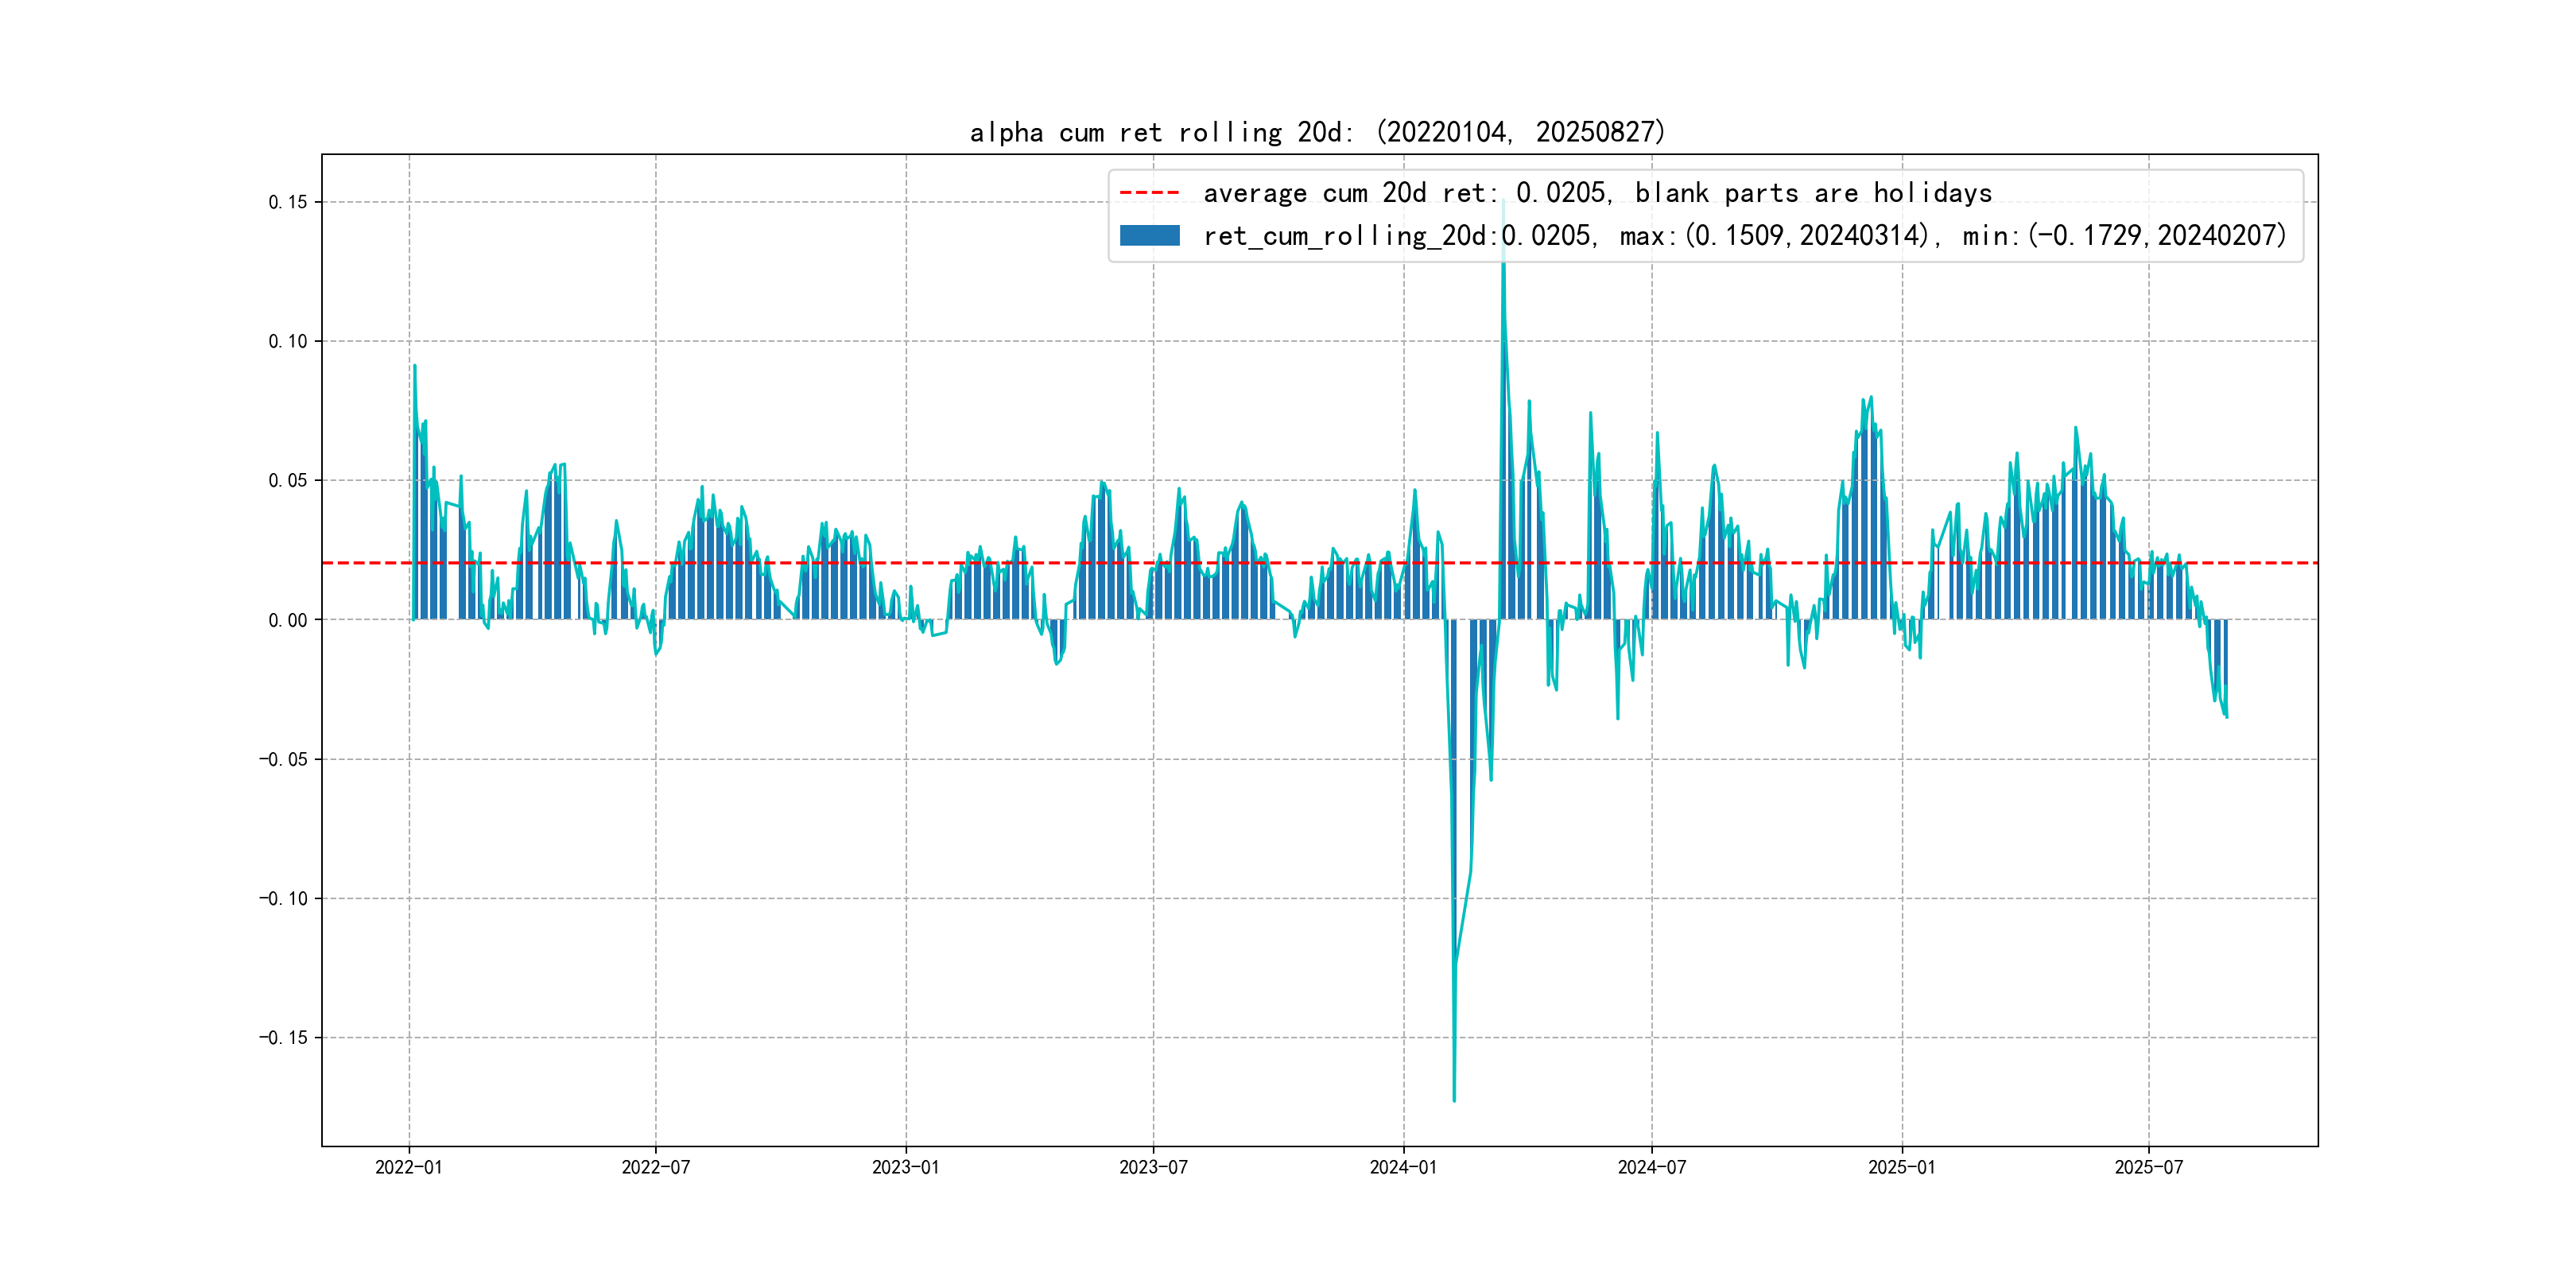Click the 2022-01 x-axis label
The width and height of the screenshot is (2576, 1288).
(408, 1167)
